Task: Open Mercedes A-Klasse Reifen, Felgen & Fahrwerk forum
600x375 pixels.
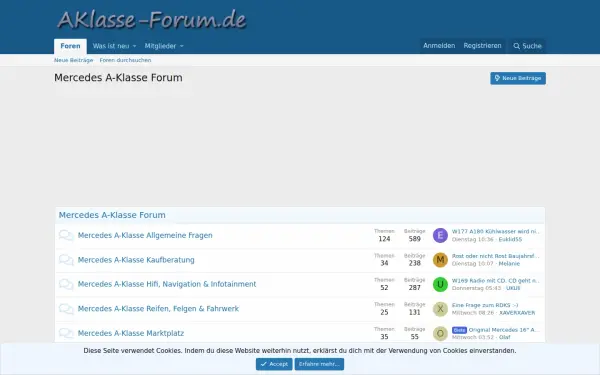Action: [x=158, y=308]
